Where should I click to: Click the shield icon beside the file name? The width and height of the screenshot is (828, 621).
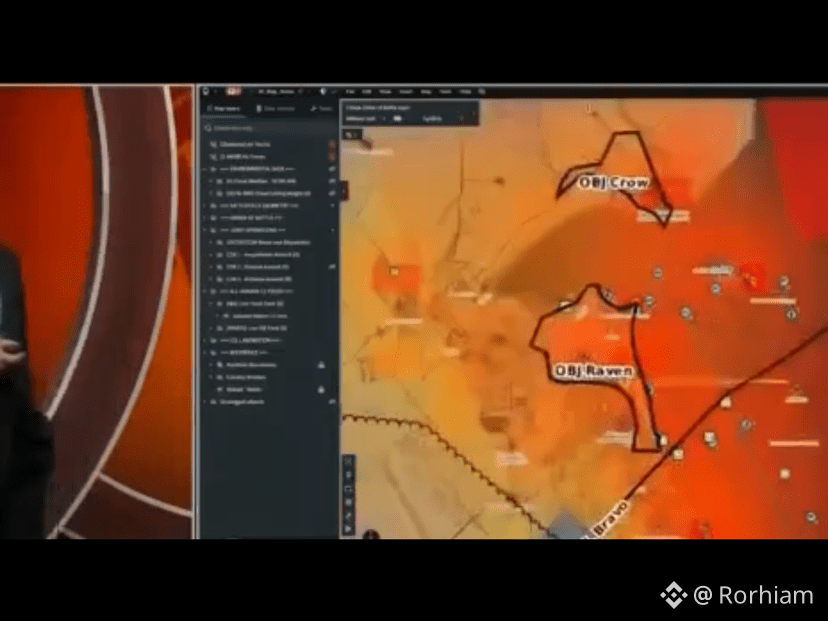coord(323,91)
